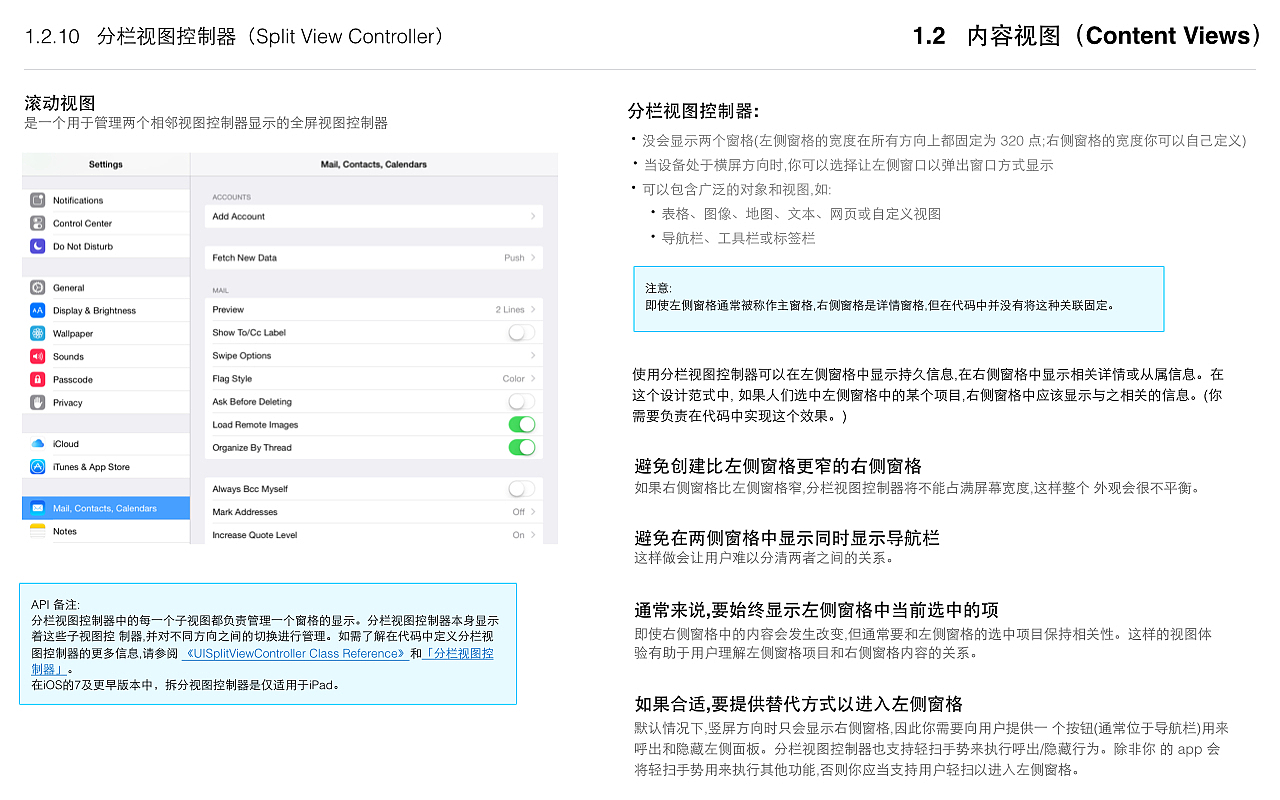Open the Flag Style Color option
Image resolution: width=1280 pixels, height=800 pixels.
(x=515, y=378)
